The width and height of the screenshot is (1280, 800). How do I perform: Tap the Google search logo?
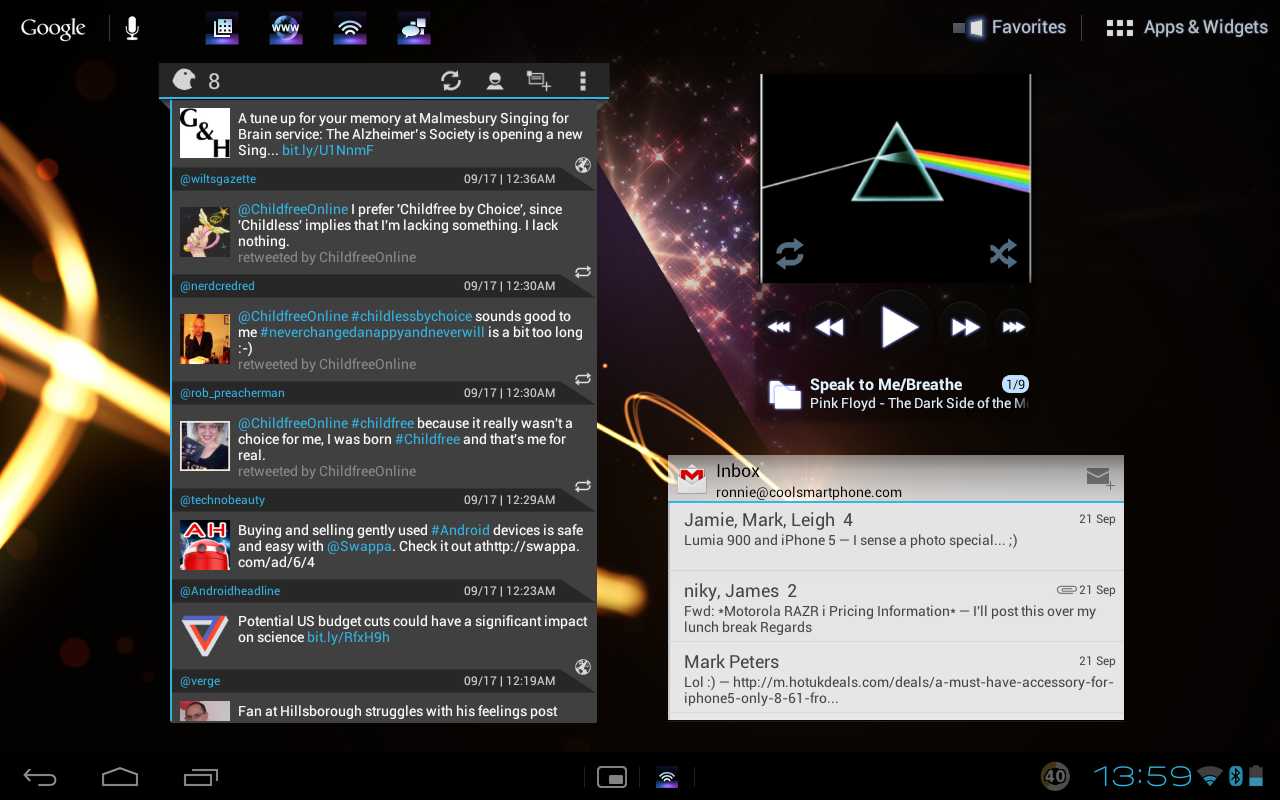[53, 28]
